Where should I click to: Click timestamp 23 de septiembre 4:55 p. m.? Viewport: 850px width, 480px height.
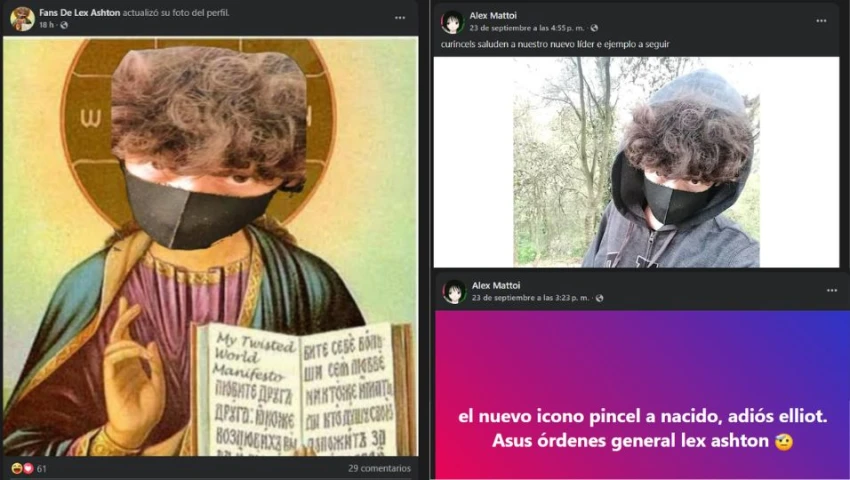[x=527, y=28]
